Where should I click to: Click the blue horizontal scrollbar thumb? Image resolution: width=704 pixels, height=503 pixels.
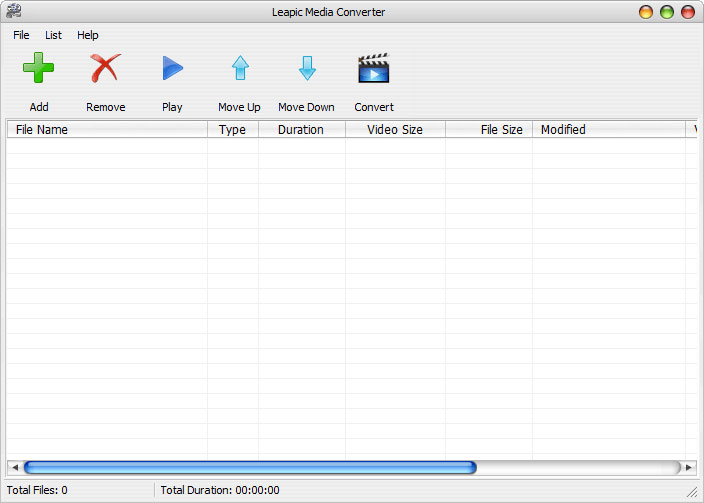coord(250,468)
